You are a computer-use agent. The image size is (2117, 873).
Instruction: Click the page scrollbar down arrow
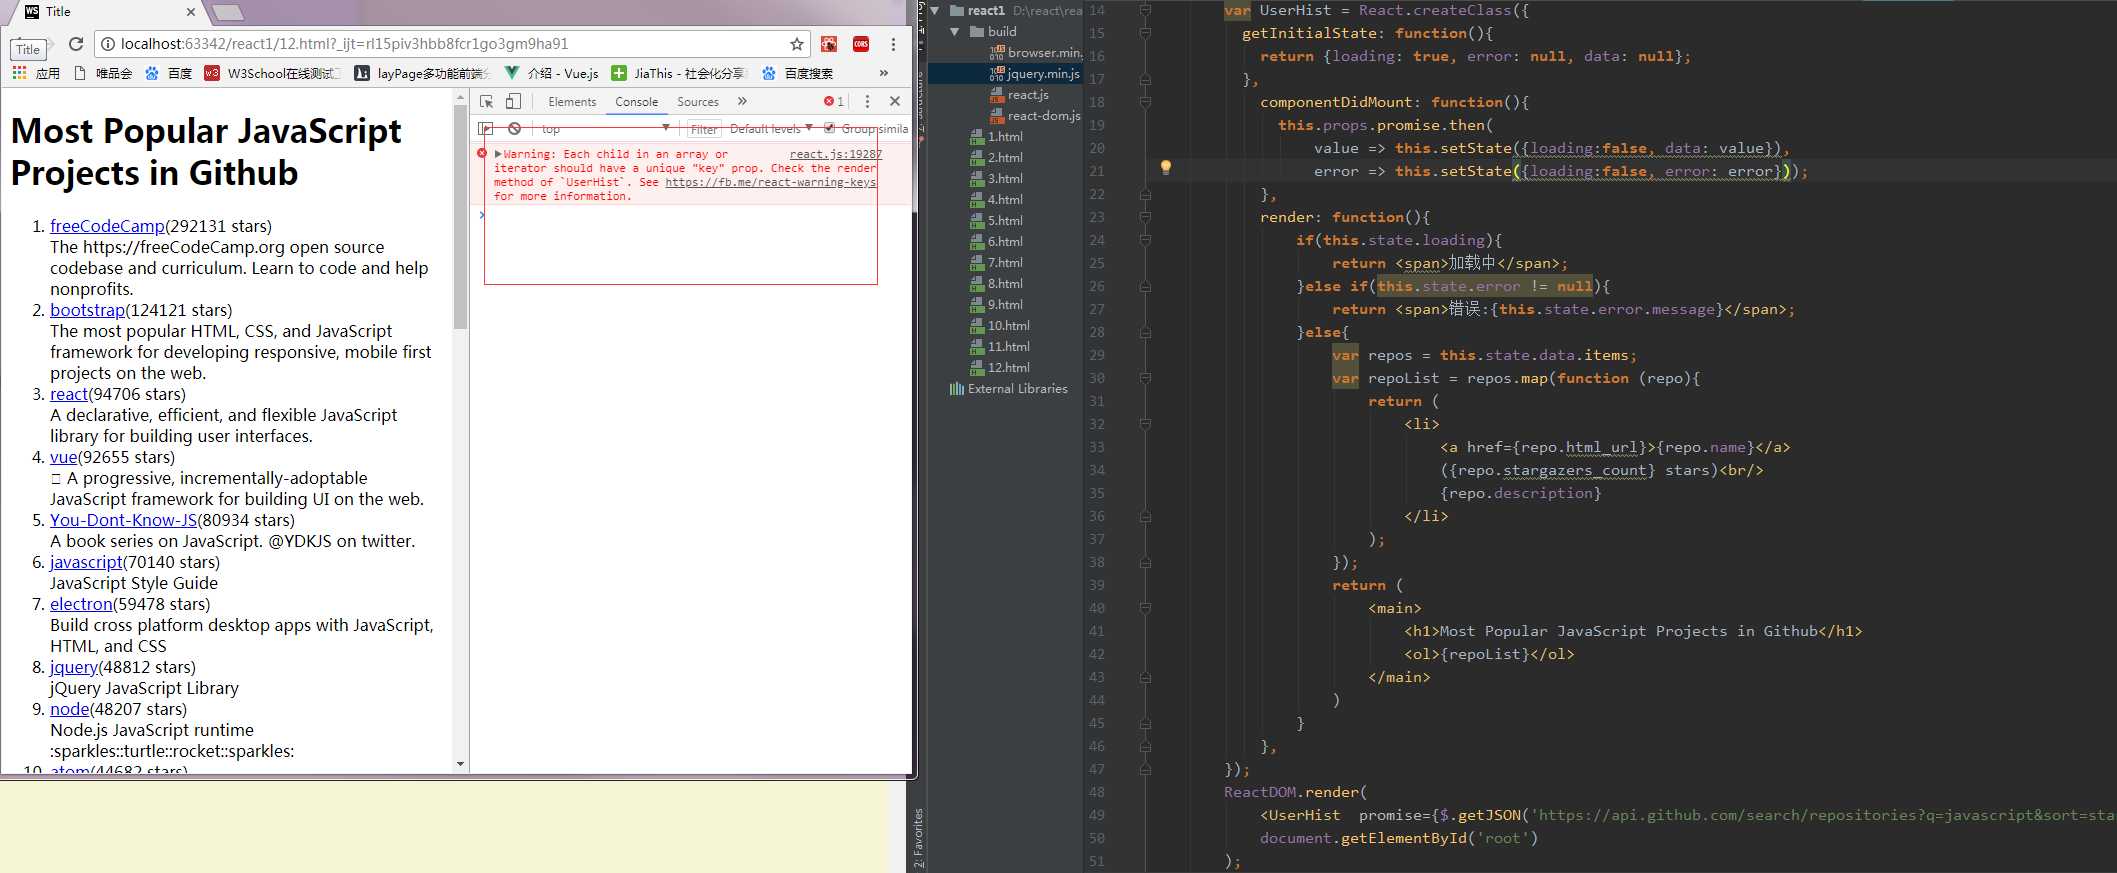click(x=460, y=764)
